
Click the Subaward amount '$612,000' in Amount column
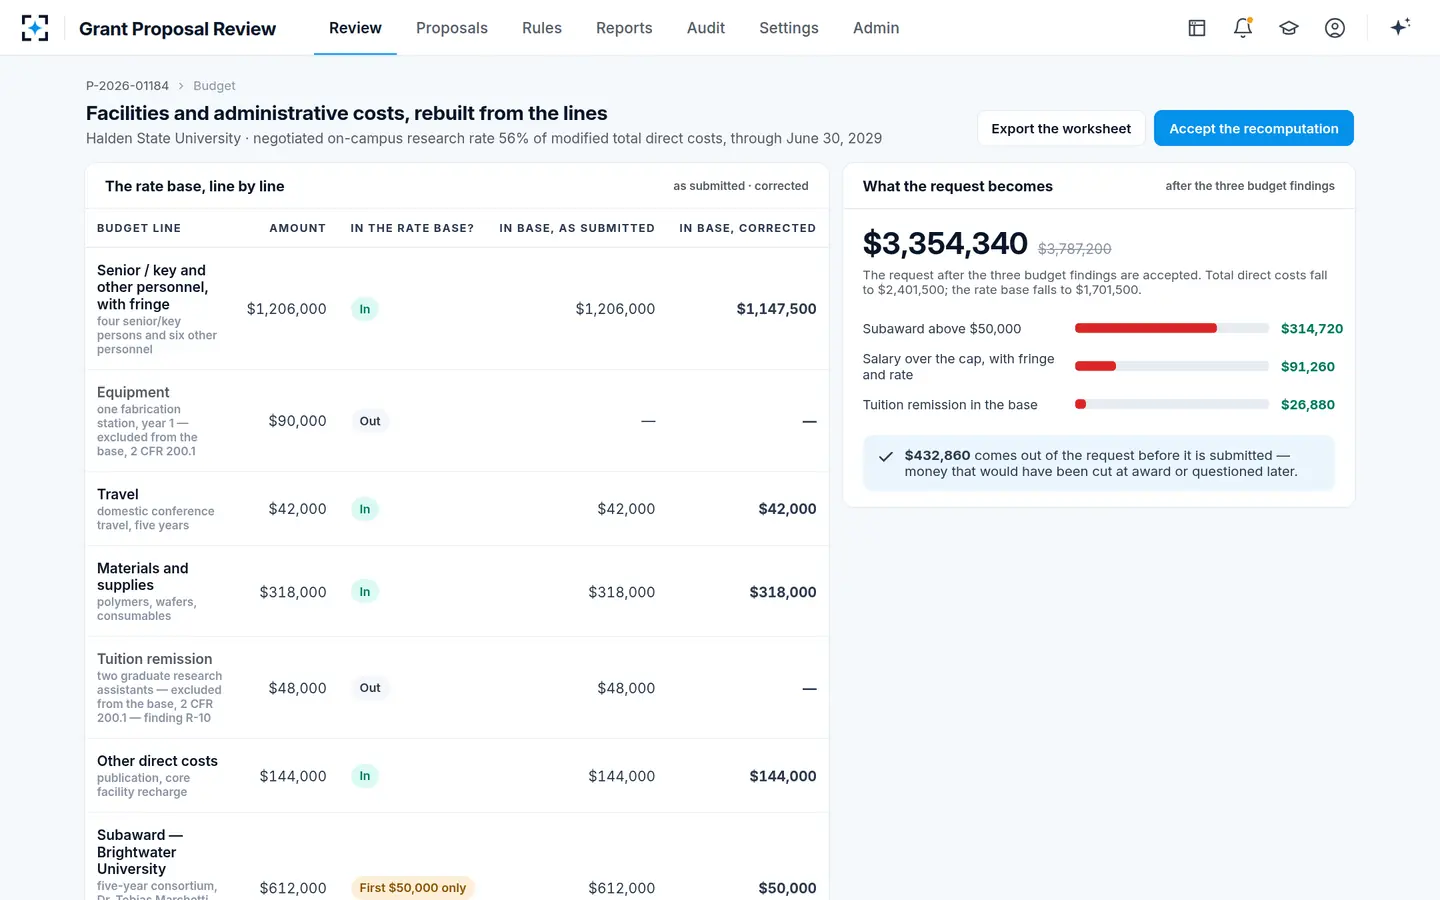(293, 888)
